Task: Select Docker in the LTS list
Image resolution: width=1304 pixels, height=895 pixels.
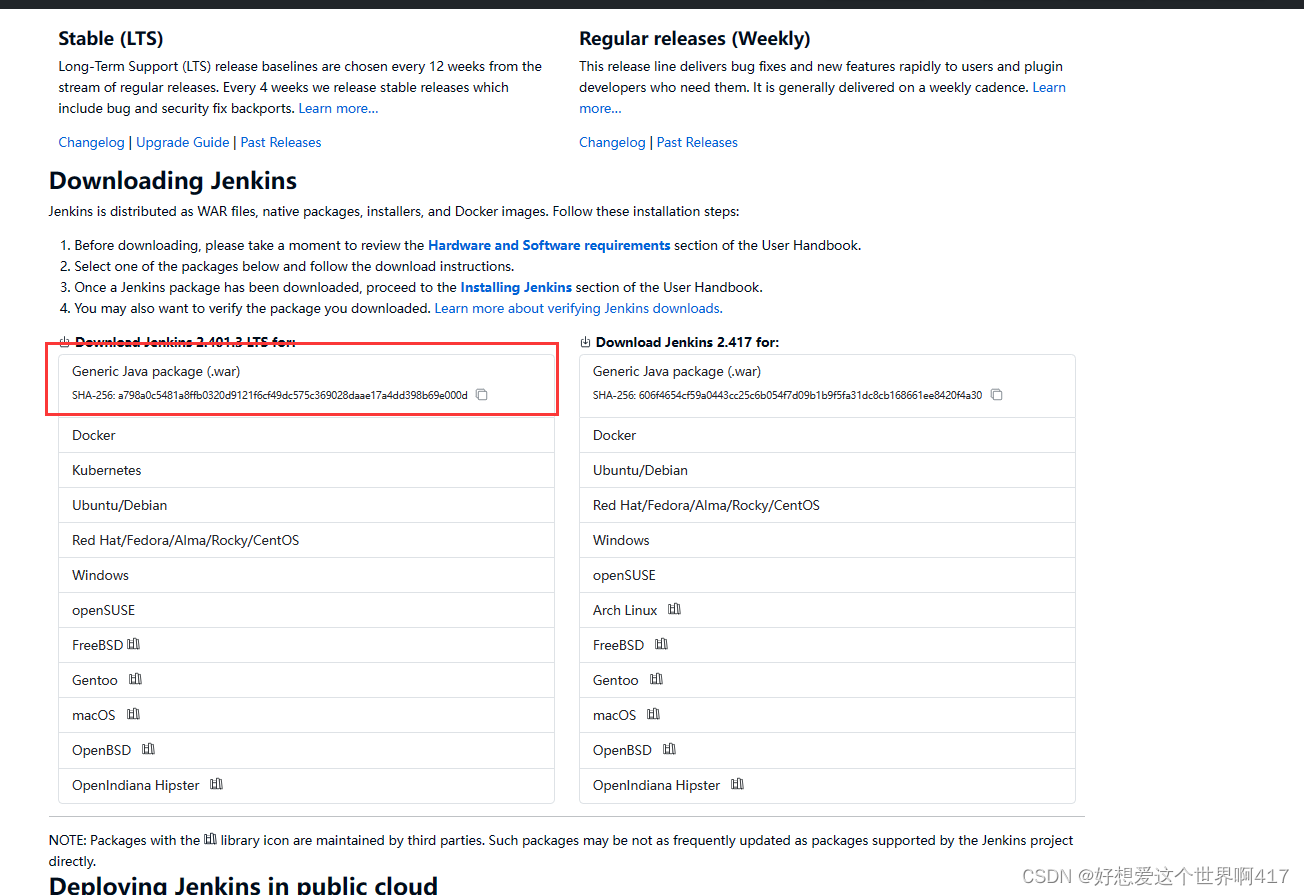Action: [x=306, y=435]
